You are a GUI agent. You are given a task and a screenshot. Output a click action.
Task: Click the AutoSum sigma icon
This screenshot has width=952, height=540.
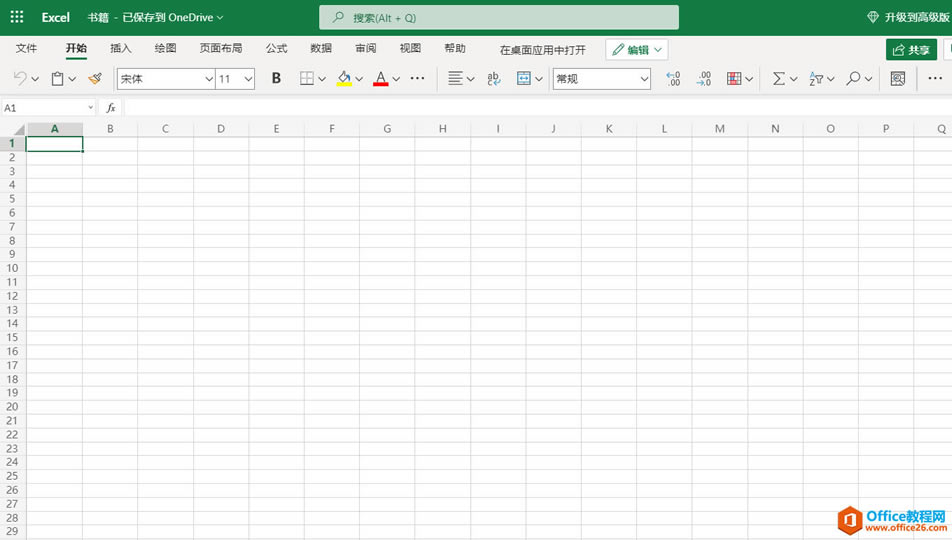778,78
